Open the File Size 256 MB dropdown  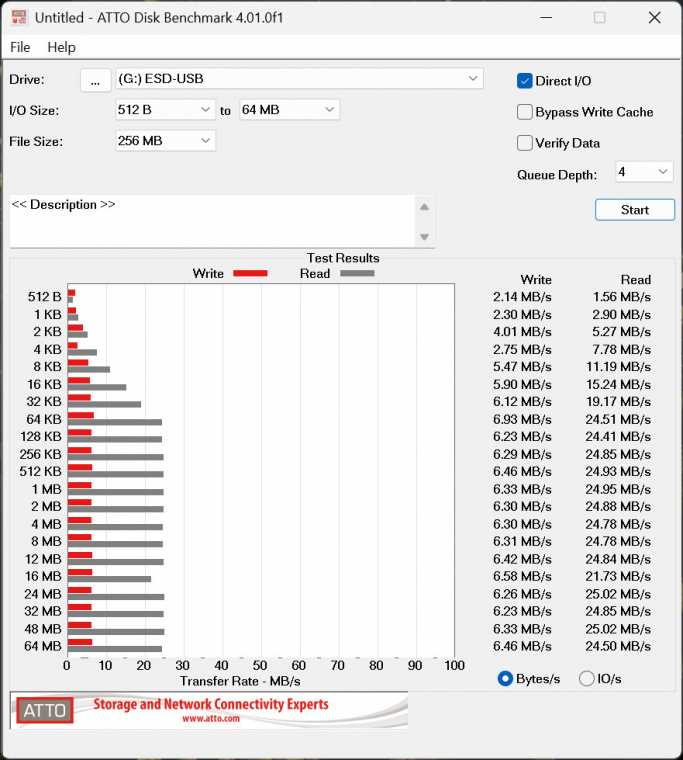(x=205, y=141)
